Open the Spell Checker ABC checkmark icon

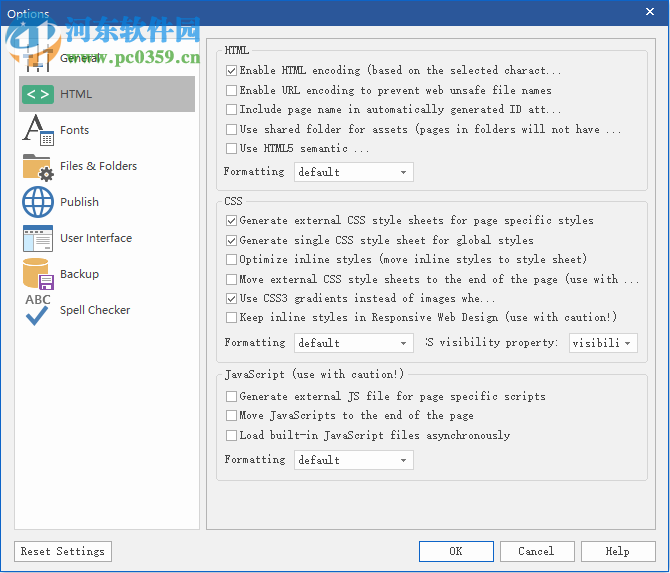point(38,310)
